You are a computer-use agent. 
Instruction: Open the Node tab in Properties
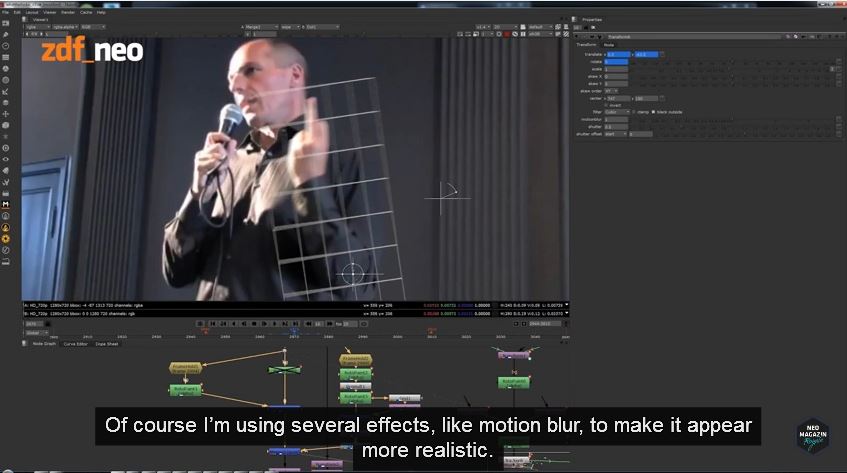(609, 45)
